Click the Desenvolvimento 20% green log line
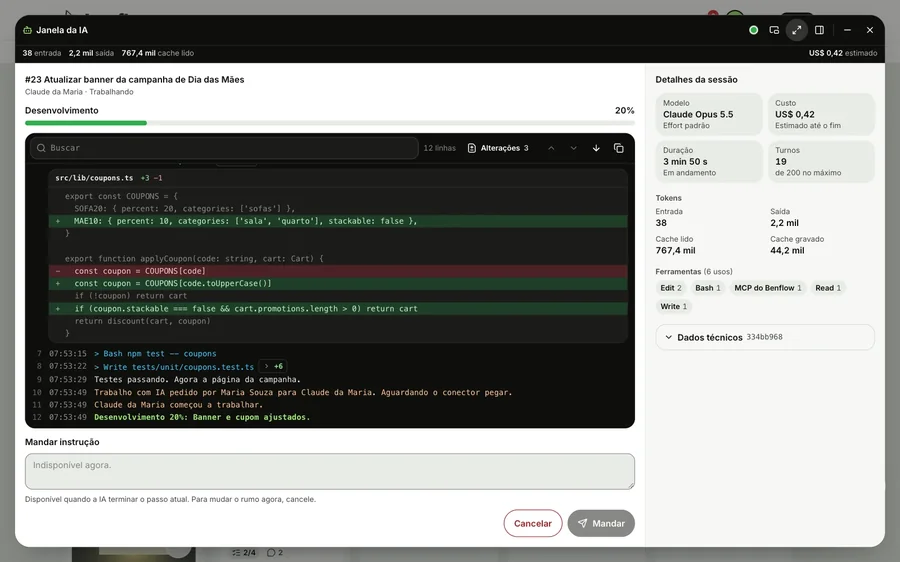This screenshot has width=900, height=562. (x=202, y=417)
